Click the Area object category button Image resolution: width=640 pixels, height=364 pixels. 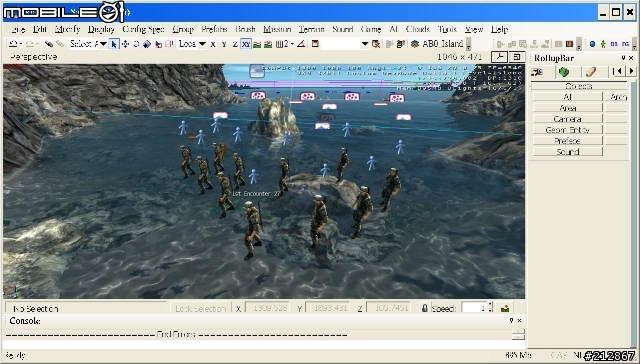tap(567, 108)
